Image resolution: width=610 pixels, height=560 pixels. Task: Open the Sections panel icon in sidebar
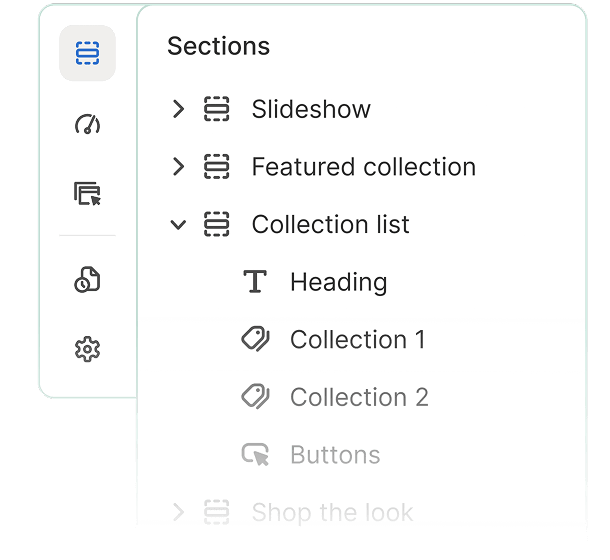coord(87,53)
